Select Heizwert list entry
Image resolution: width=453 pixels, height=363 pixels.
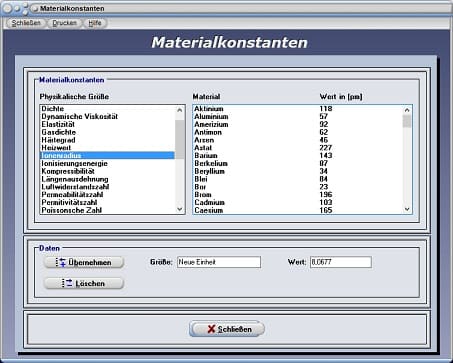pos(107,148)
